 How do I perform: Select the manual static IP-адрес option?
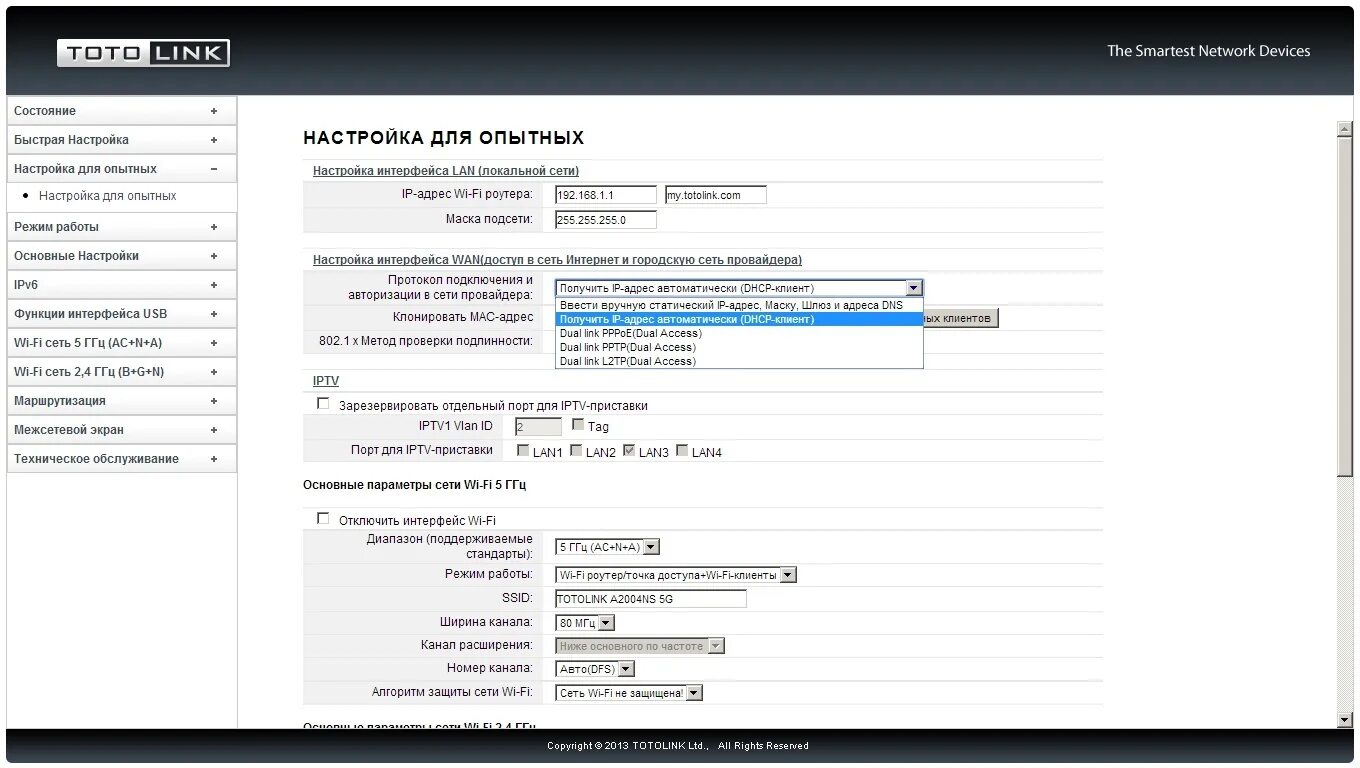[x=739, y=305]
